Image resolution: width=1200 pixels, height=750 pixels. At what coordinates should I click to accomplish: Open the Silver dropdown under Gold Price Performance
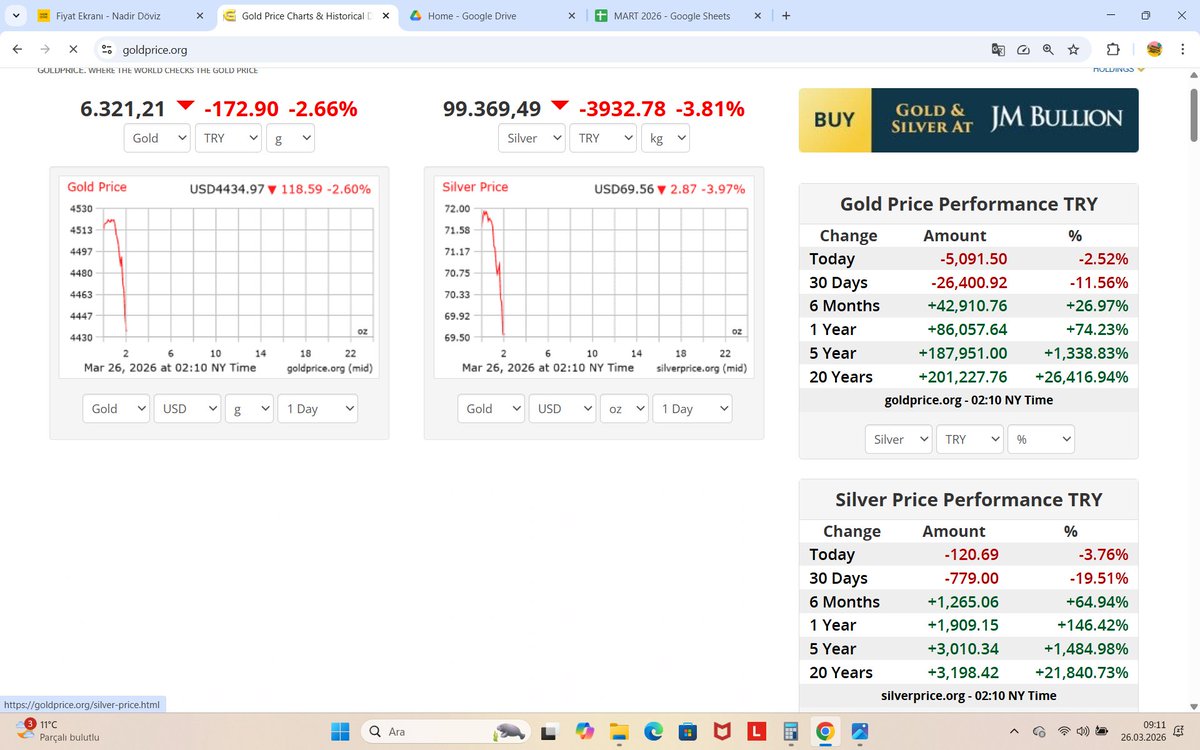[898, 439]
